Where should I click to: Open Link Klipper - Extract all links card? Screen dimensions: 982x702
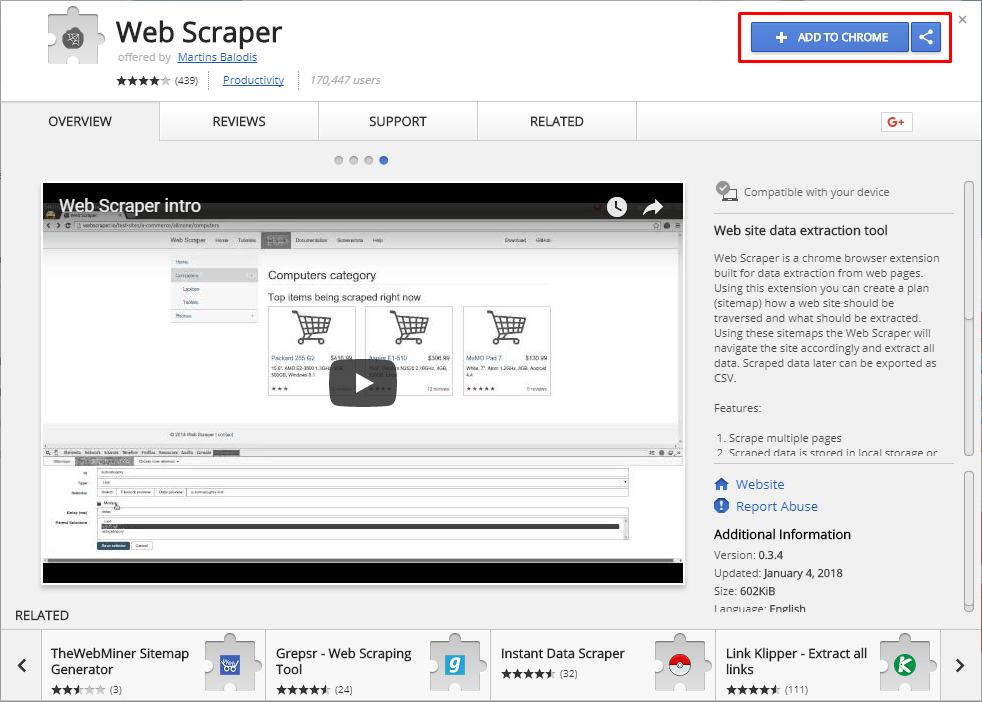click(828, 665)
